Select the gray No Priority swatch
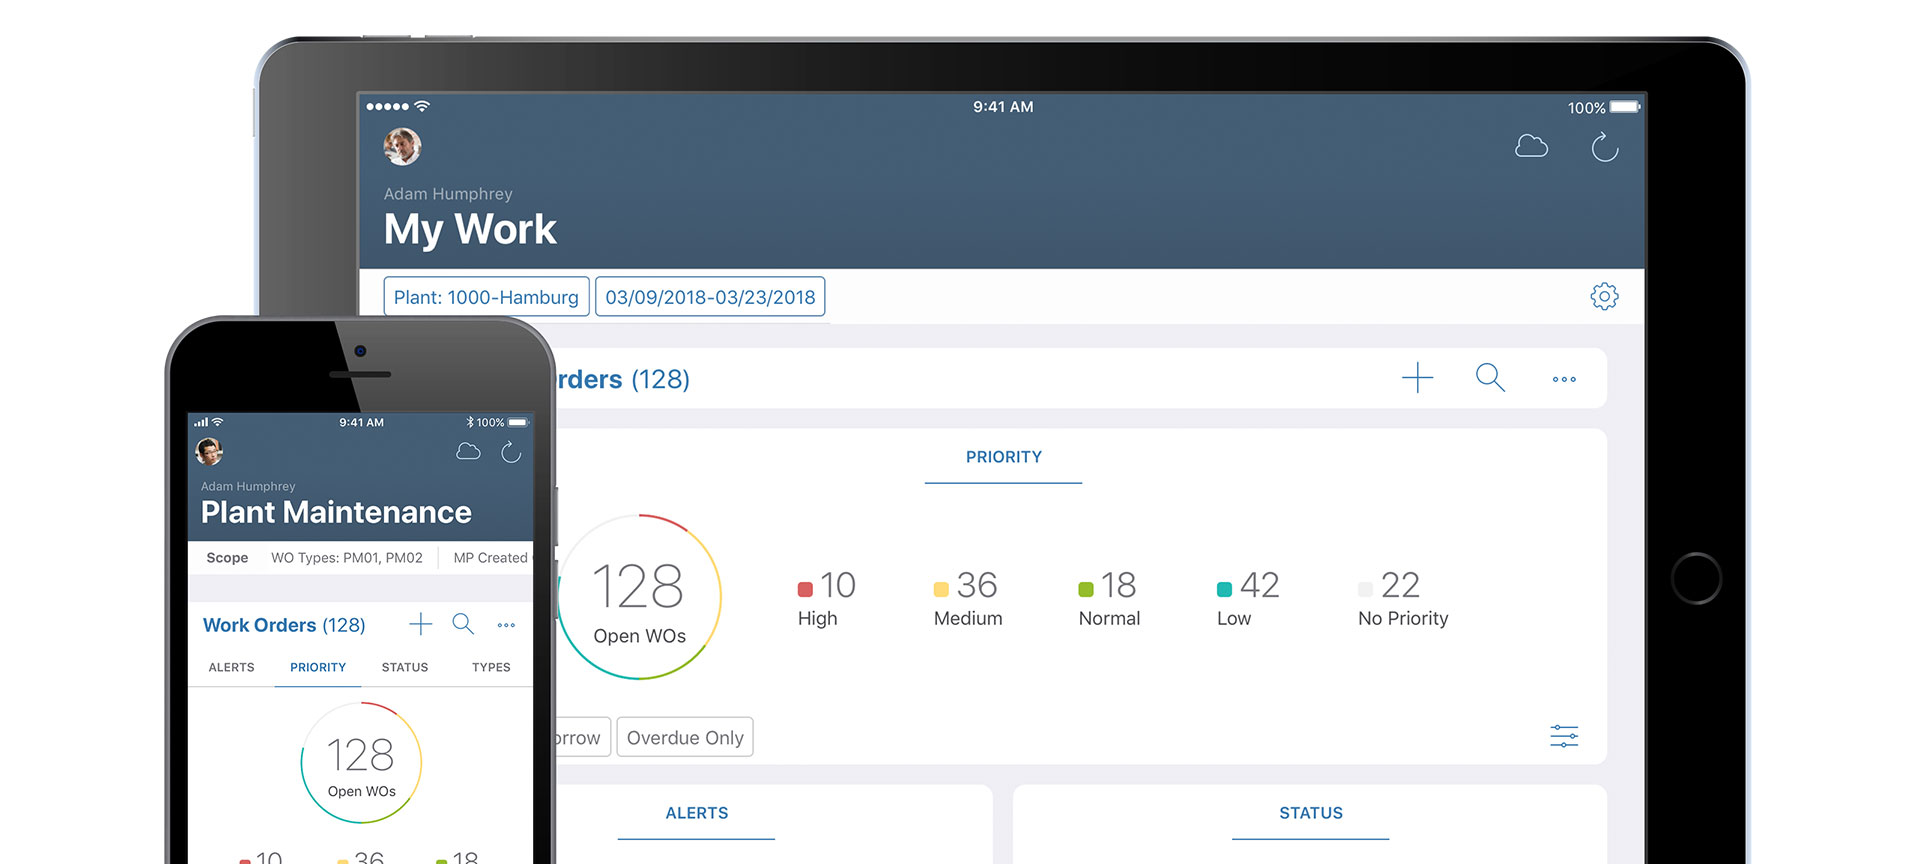This screenshot has height=864, width=1920. click(1365, 589)
